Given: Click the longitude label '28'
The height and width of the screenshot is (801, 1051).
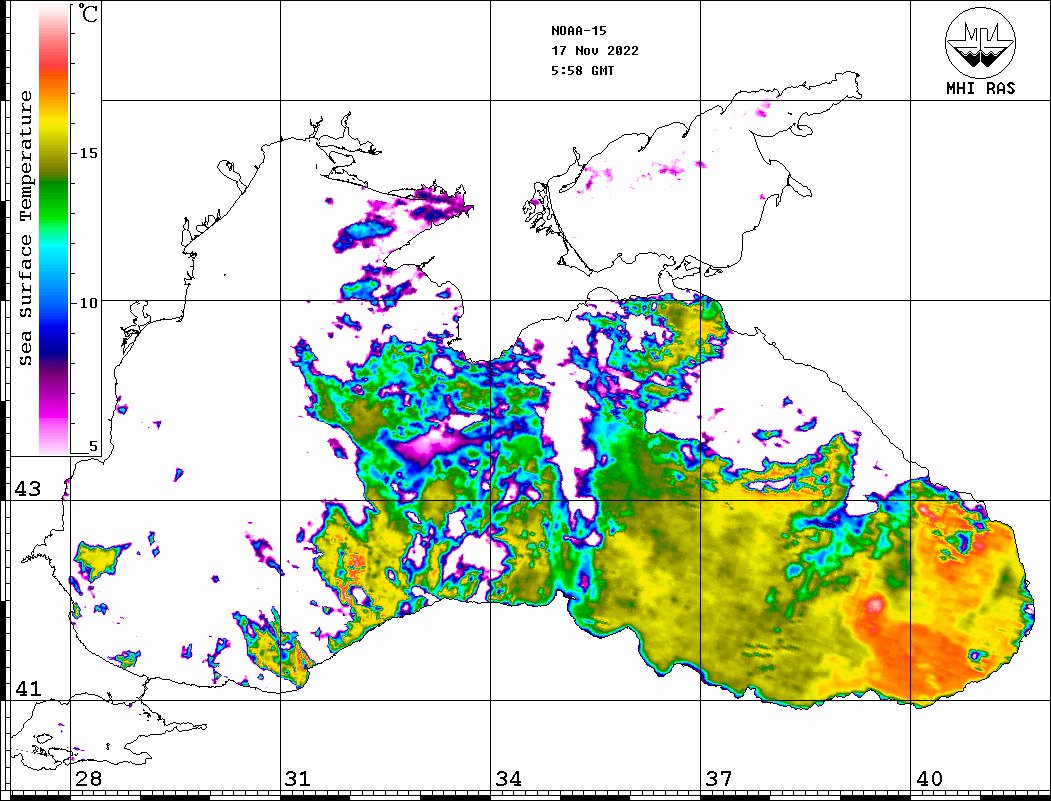Looking at the screenshot, I should pyautogui.click(x=88, y=778).
